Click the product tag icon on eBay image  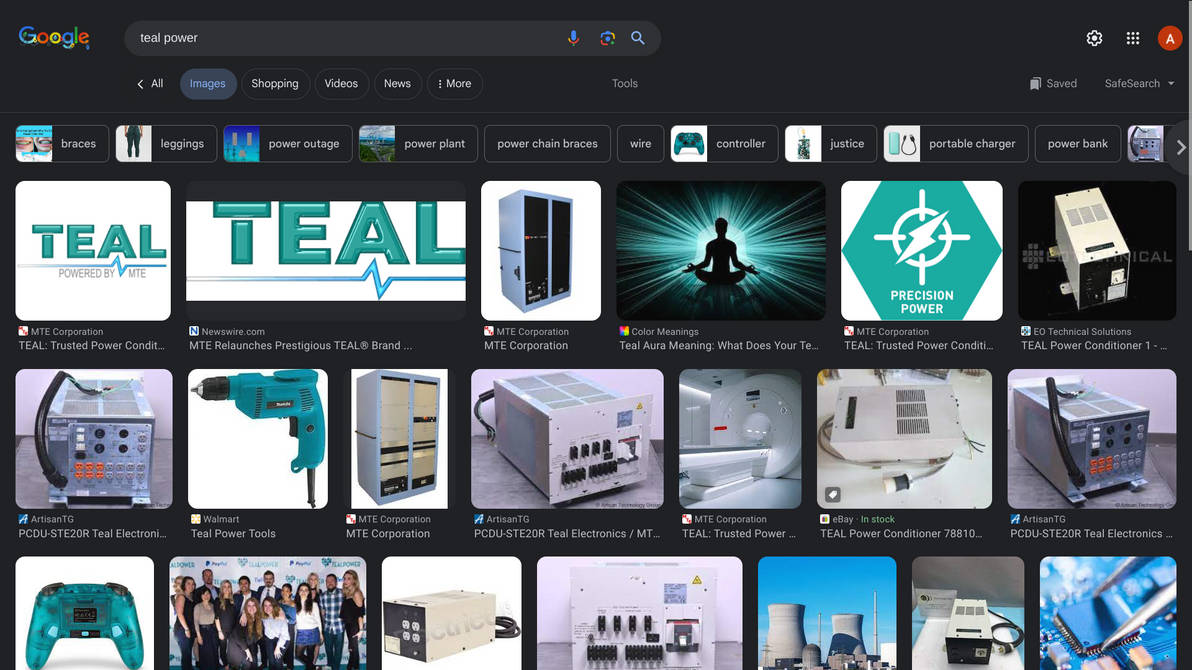click(x=832, y=495)
